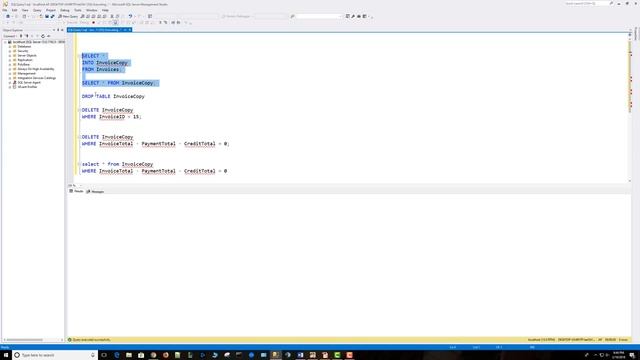
Task: Collapse the SELECT INTO statement outline block
Action: tap(79, 56)
